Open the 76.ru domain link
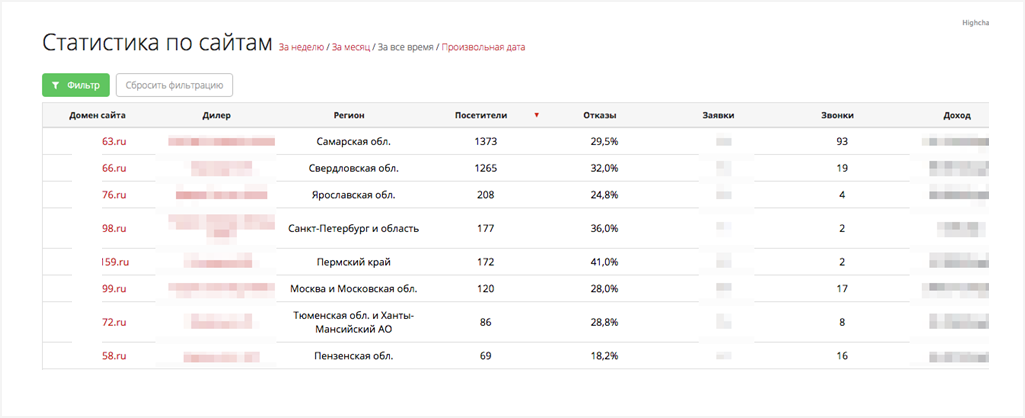This screenshot has height=418, width=1025. [x=114, y=195]
